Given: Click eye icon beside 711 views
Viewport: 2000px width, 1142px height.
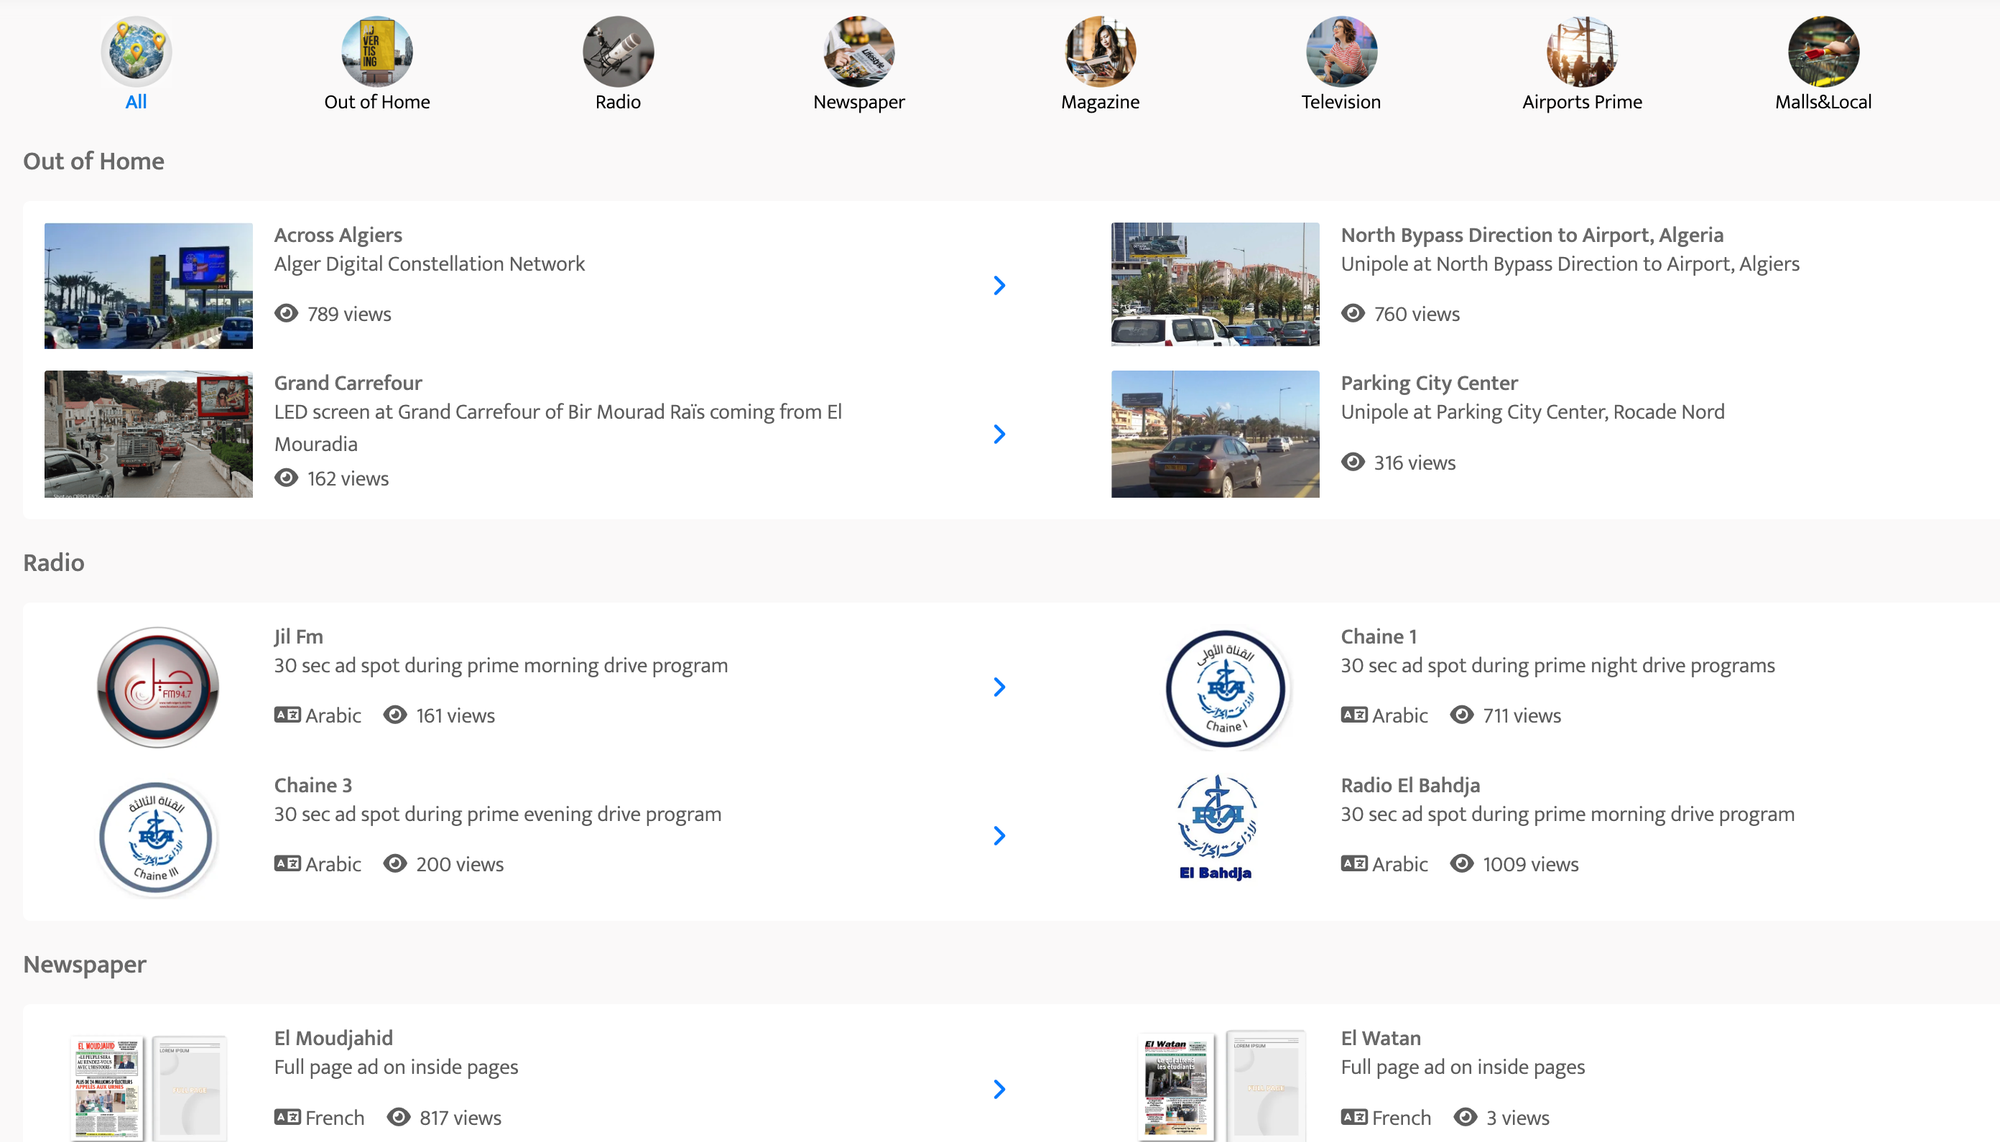Looking at the screenshot, I should (1462, 715).
